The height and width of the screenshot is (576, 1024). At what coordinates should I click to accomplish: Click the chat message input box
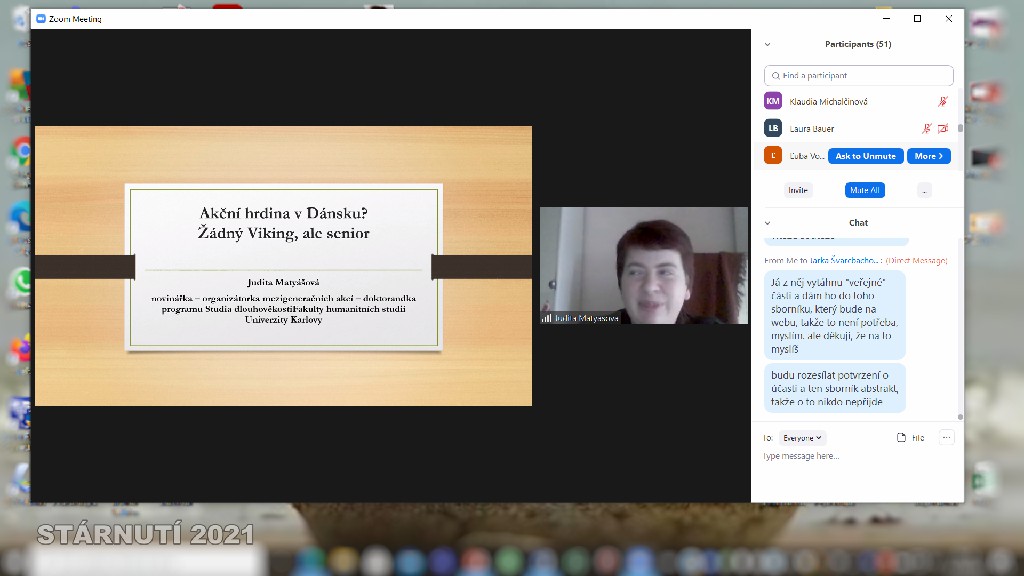pos(855,457)
